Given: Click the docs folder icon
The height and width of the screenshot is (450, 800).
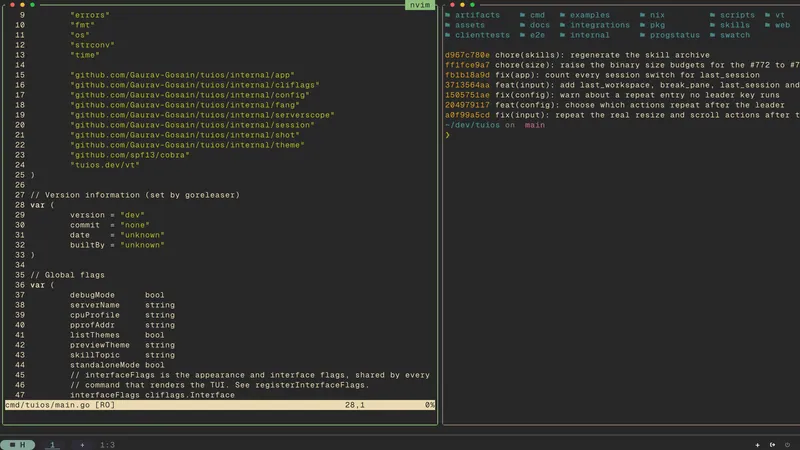Looking at the screenshot, I should (x=522, y=25).
